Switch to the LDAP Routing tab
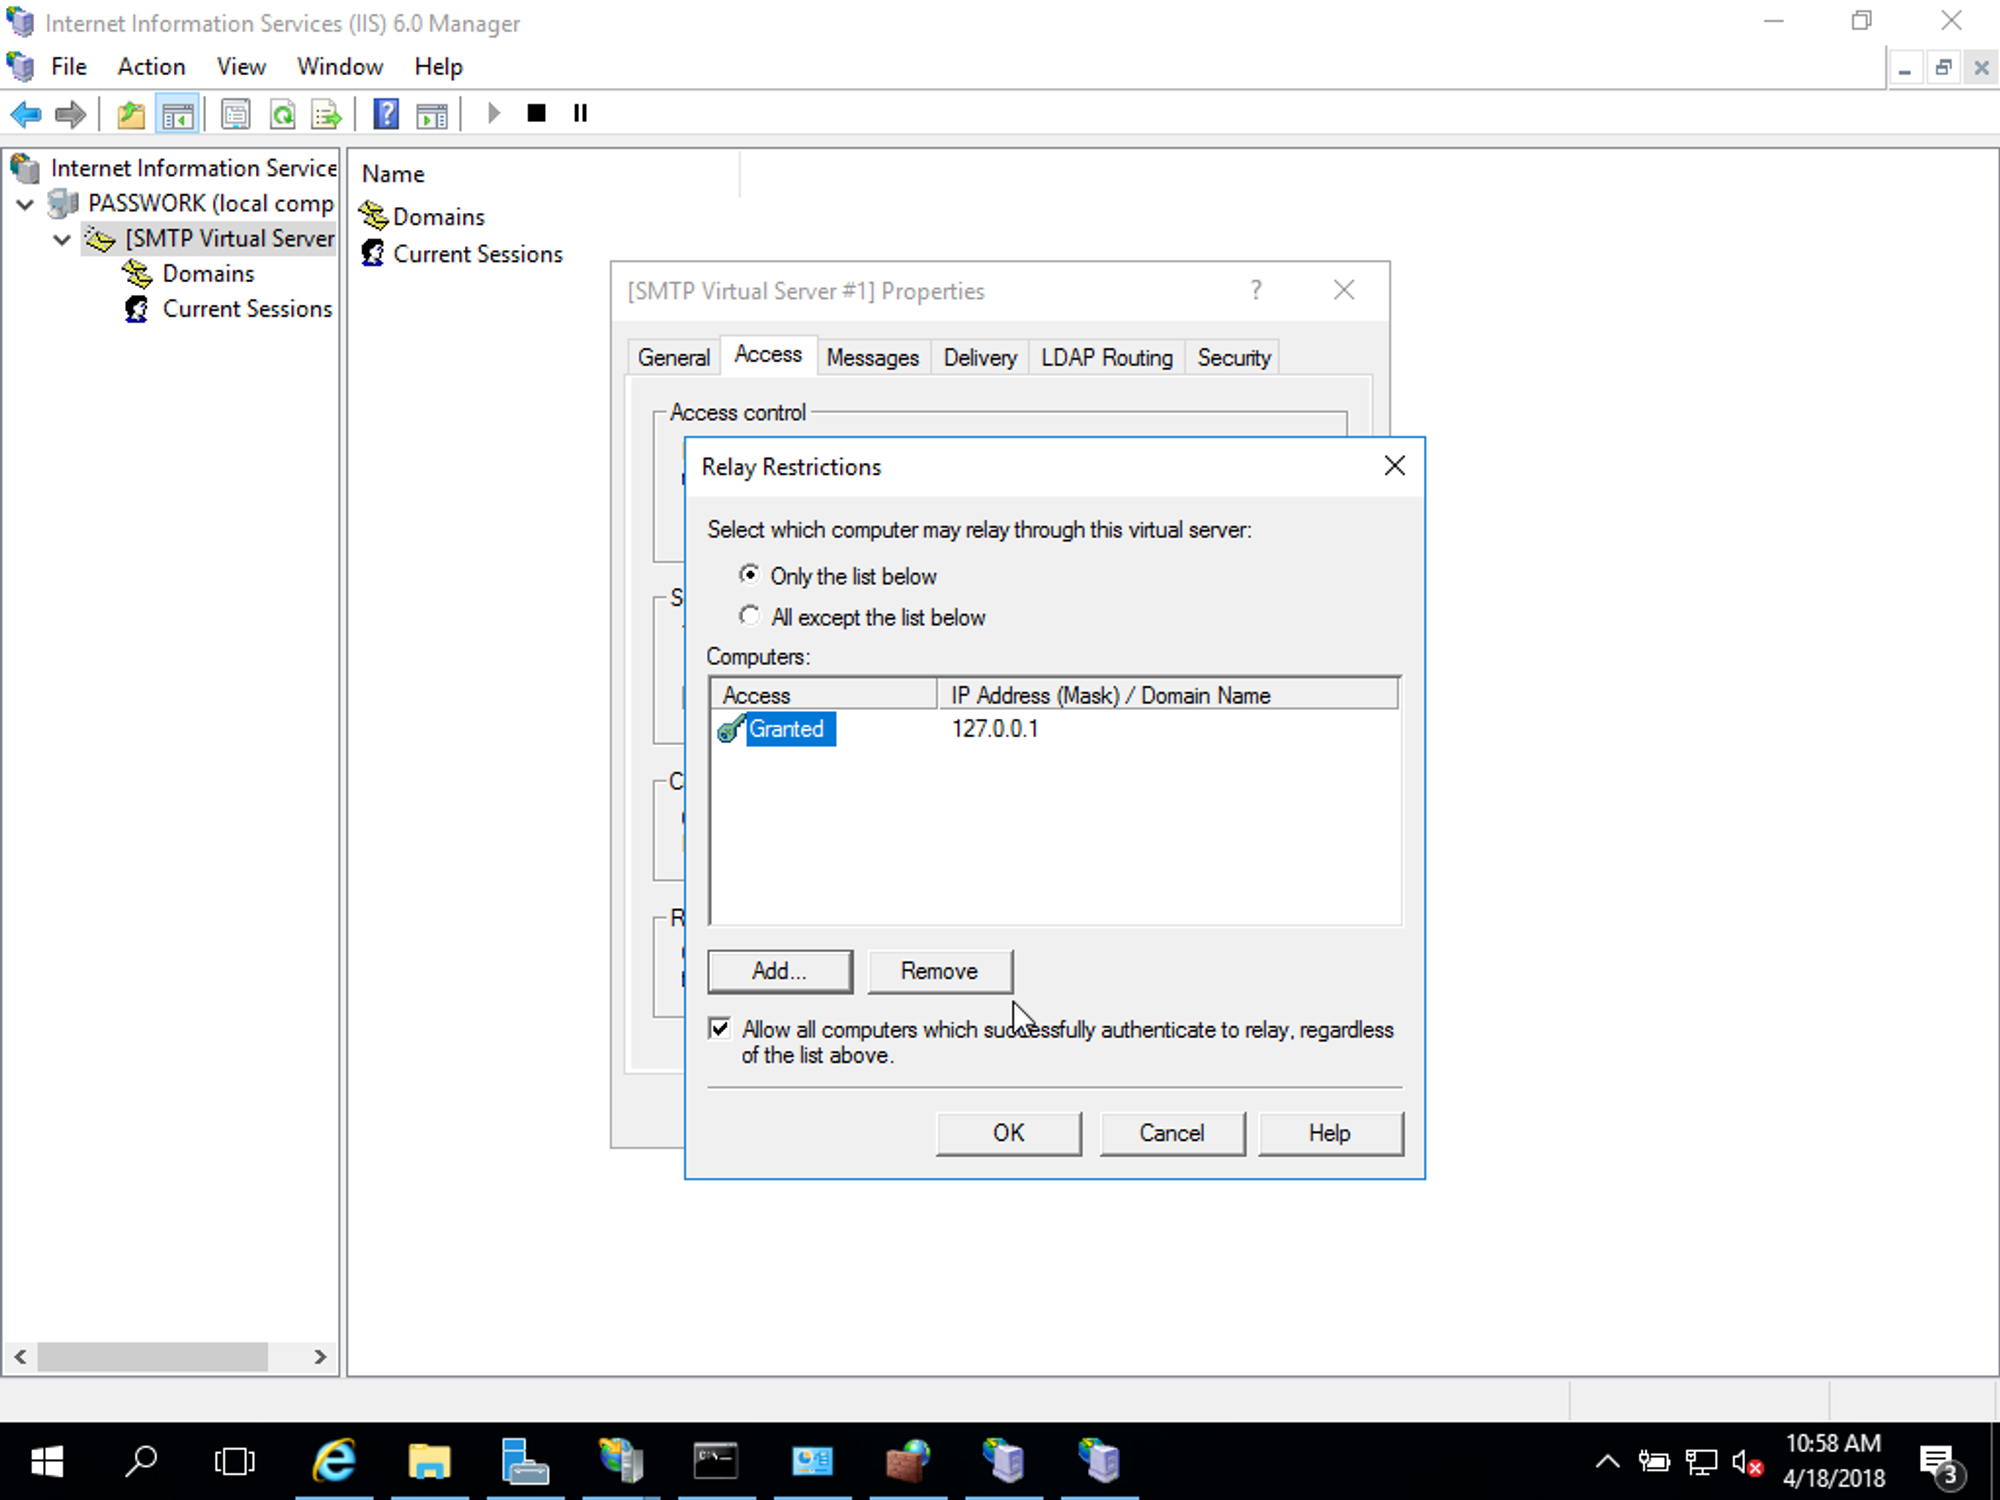The height and width of the screenshot is (1500, 2000). [1106, 357]
